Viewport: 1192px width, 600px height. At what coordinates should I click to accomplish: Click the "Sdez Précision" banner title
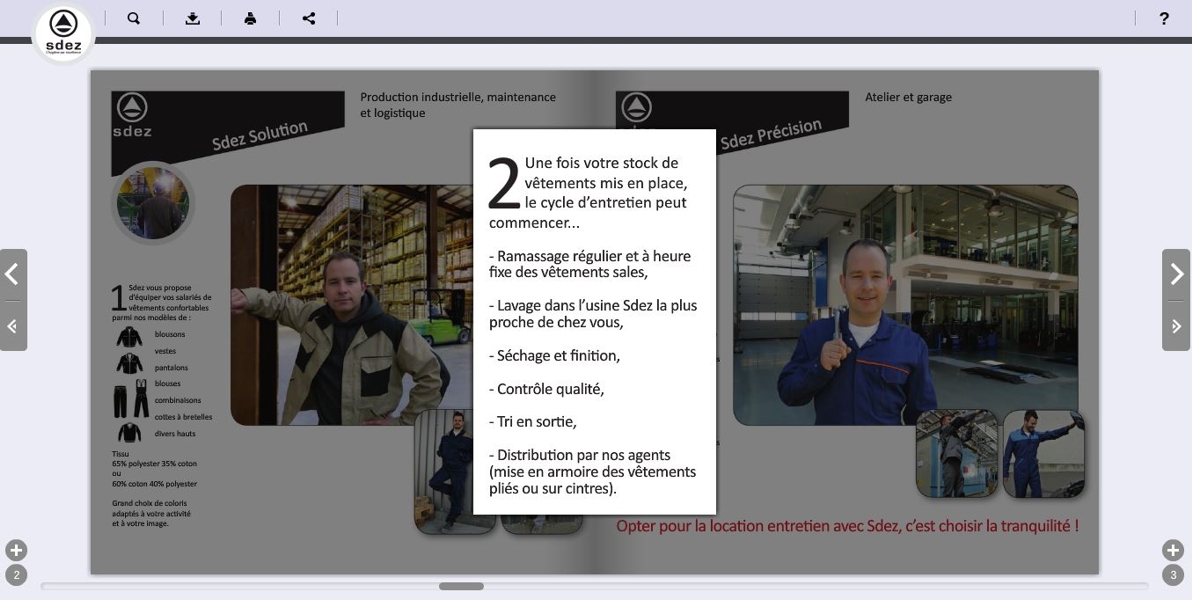(x=771, y=134)
